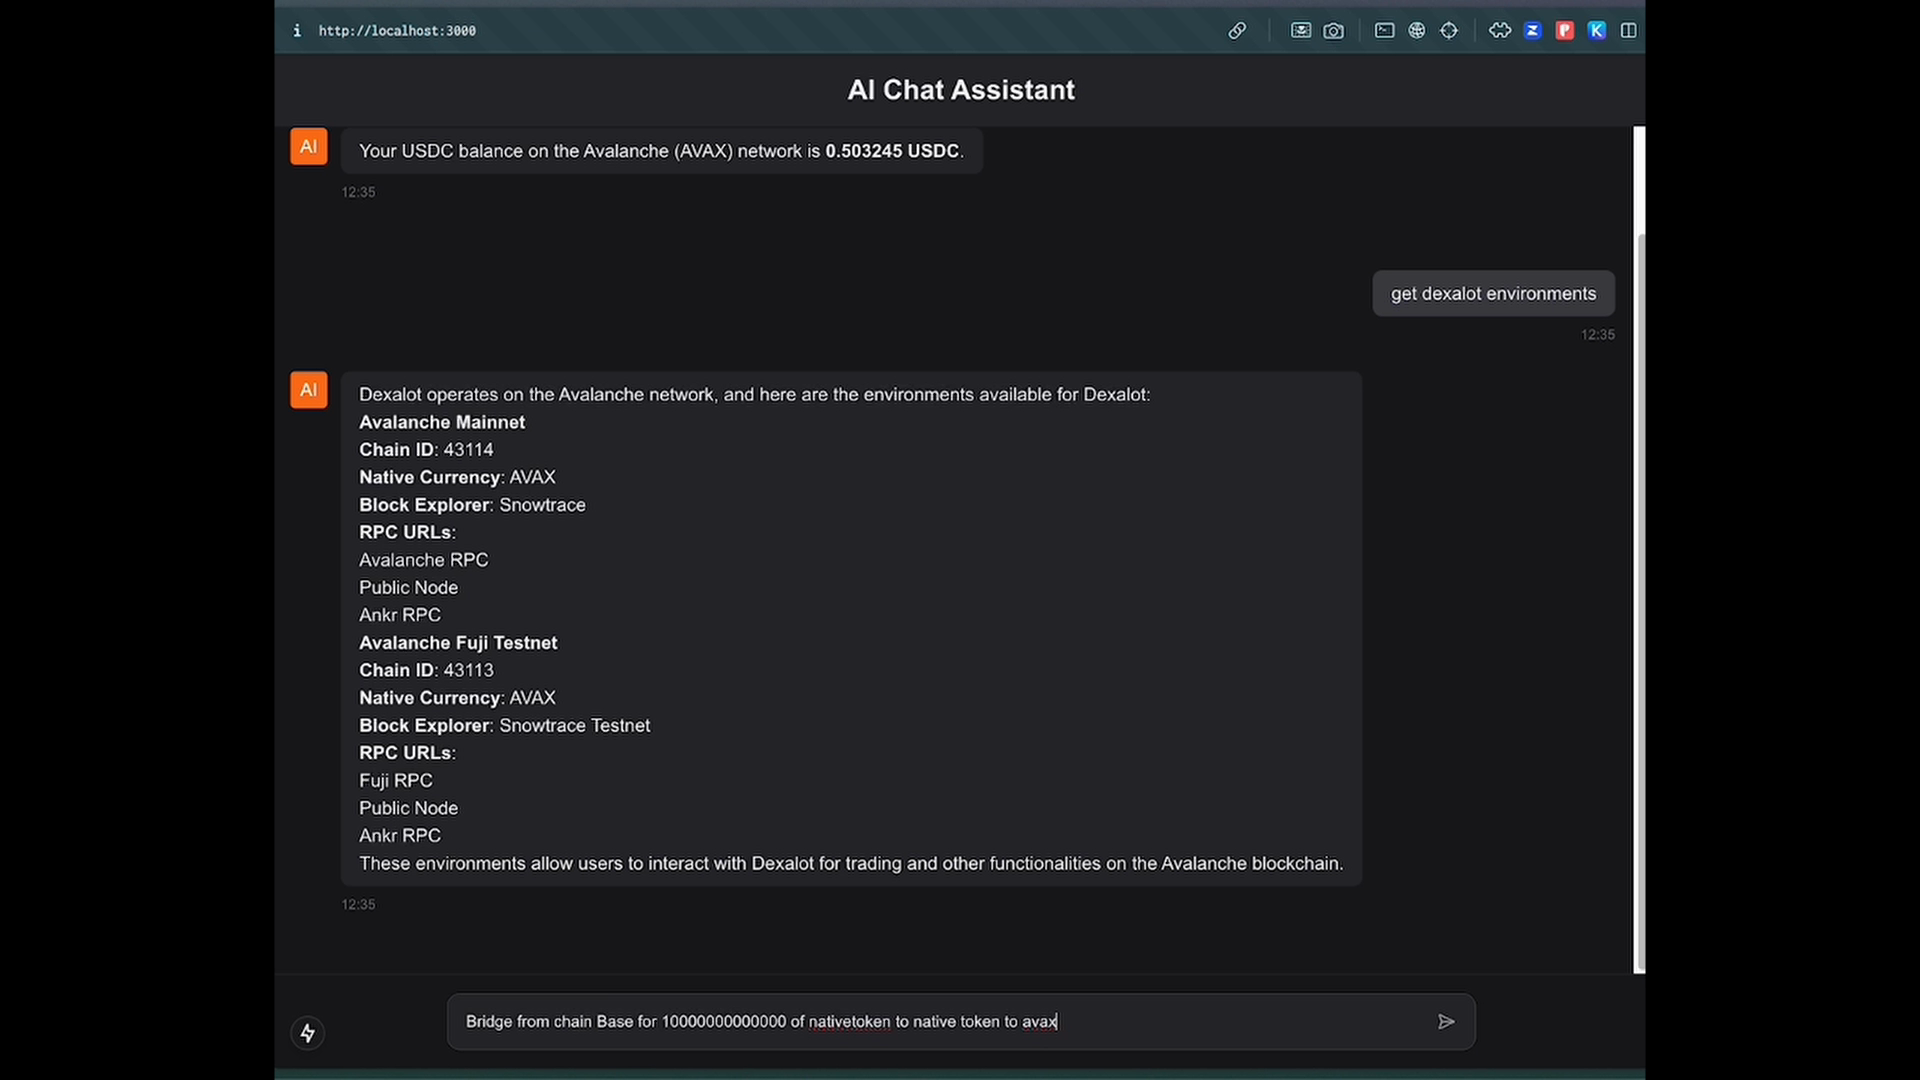Click the 'Fuji RPC' entry
Screen dimensions: 1920x1080
pos(396,780)
